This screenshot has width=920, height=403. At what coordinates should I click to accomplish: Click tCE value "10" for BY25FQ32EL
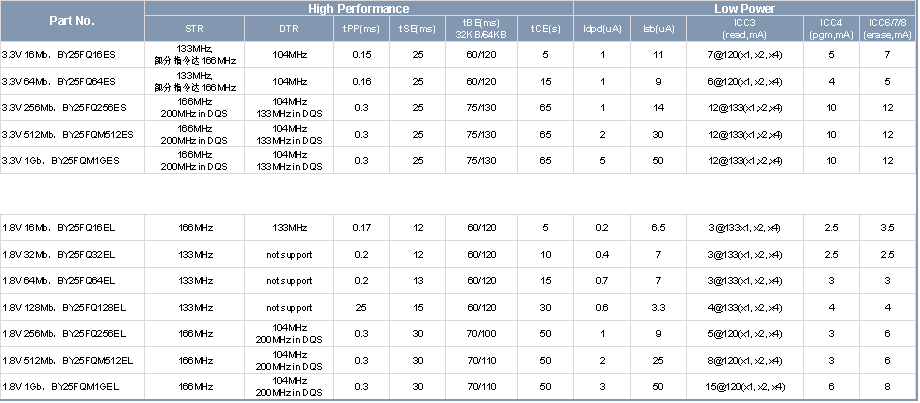click(x=545, y=255)
